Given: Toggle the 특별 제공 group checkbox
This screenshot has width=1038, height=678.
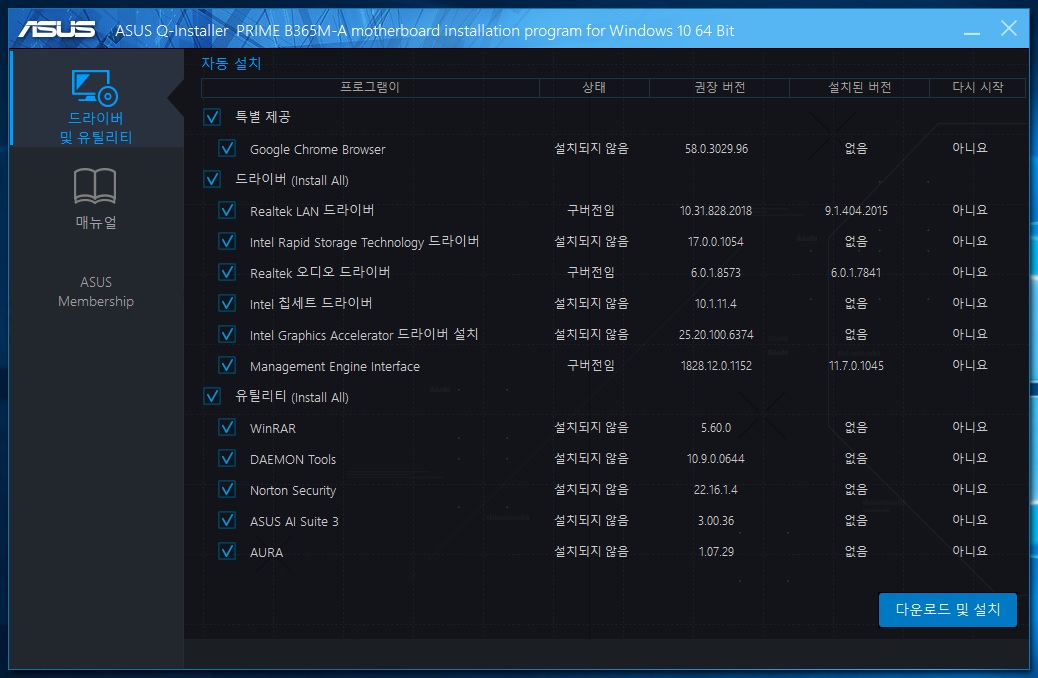Looking at the screenshot, I should [212, 117].
